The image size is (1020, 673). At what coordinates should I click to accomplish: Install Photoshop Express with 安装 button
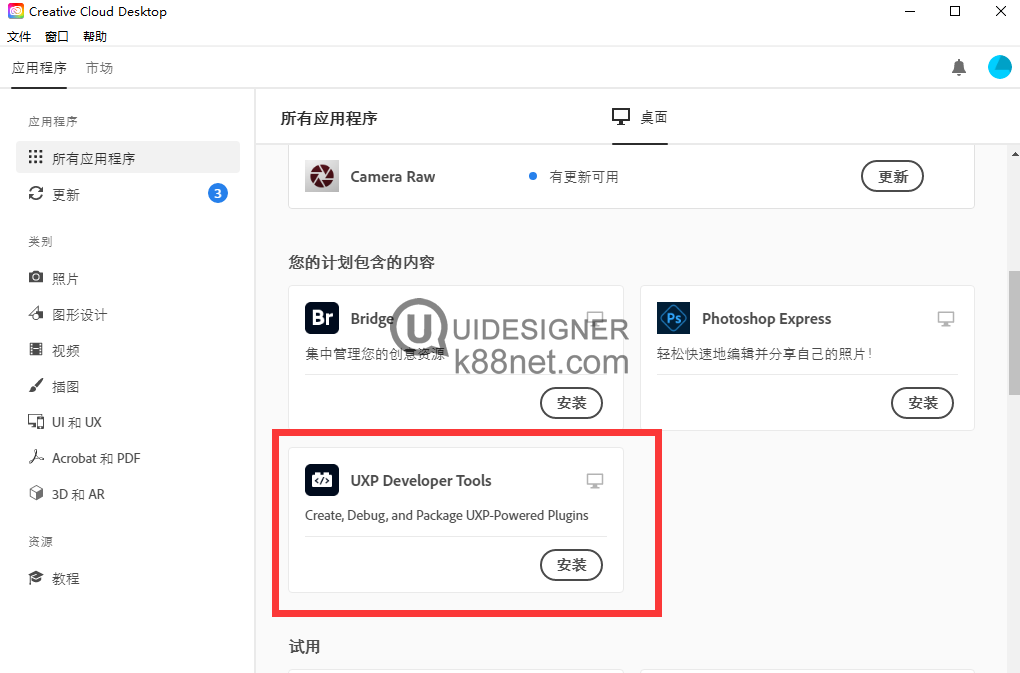pos(922,402)
